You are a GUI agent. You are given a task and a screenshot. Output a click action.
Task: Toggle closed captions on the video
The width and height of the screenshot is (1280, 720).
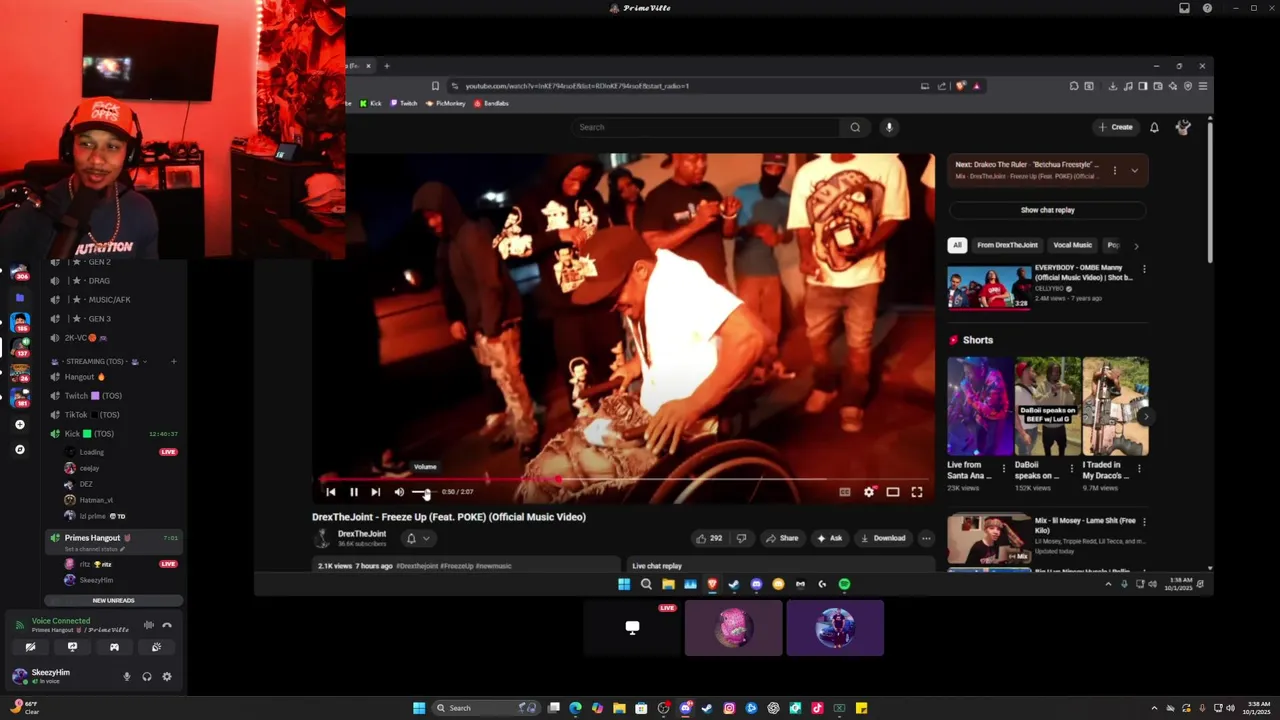845,492
